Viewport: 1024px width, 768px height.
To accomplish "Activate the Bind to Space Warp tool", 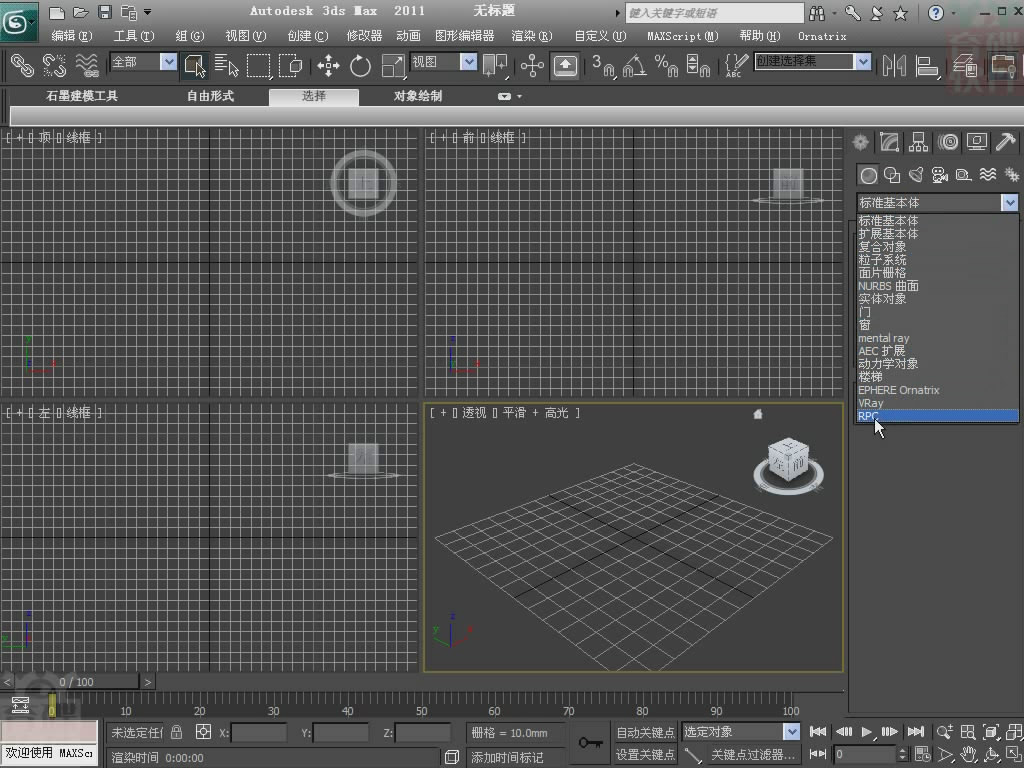I will click(87, 65).
